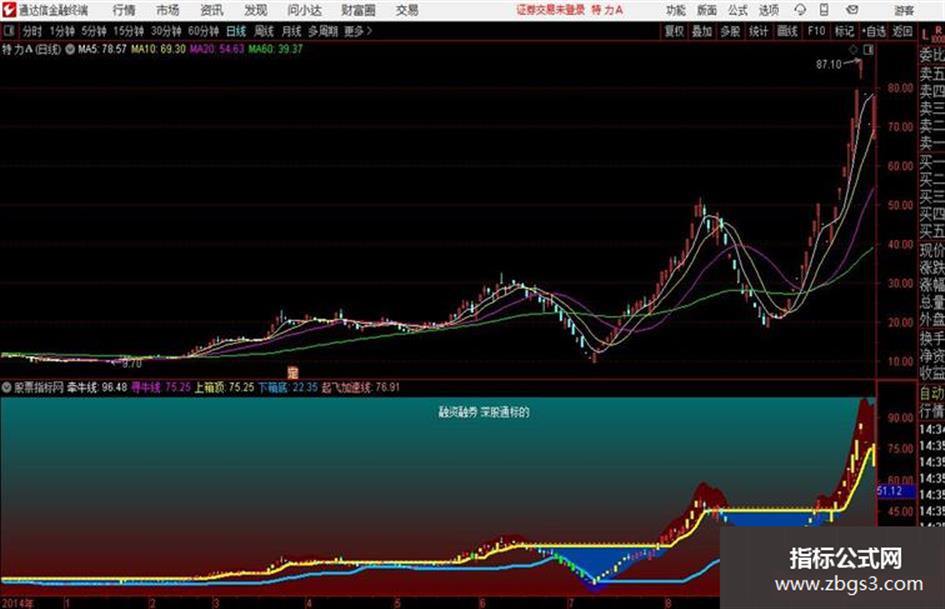Select the 月线 monthly period tab
The height and width of the screenshot is (609, 945).
click(292, 31)
